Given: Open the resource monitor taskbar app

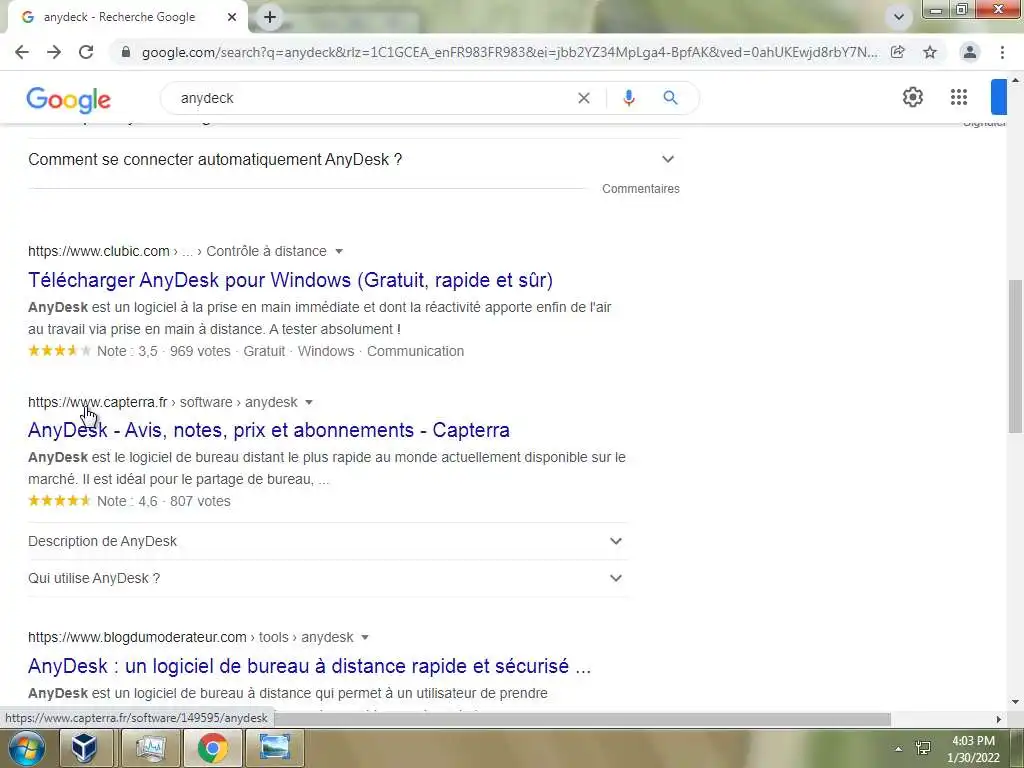Looking at the screenshot, I should point(151,748).
